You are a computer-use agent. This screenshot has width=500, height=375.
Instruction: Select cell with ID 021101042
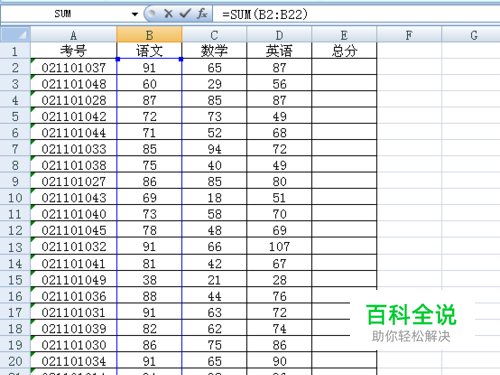pos(74,116)
